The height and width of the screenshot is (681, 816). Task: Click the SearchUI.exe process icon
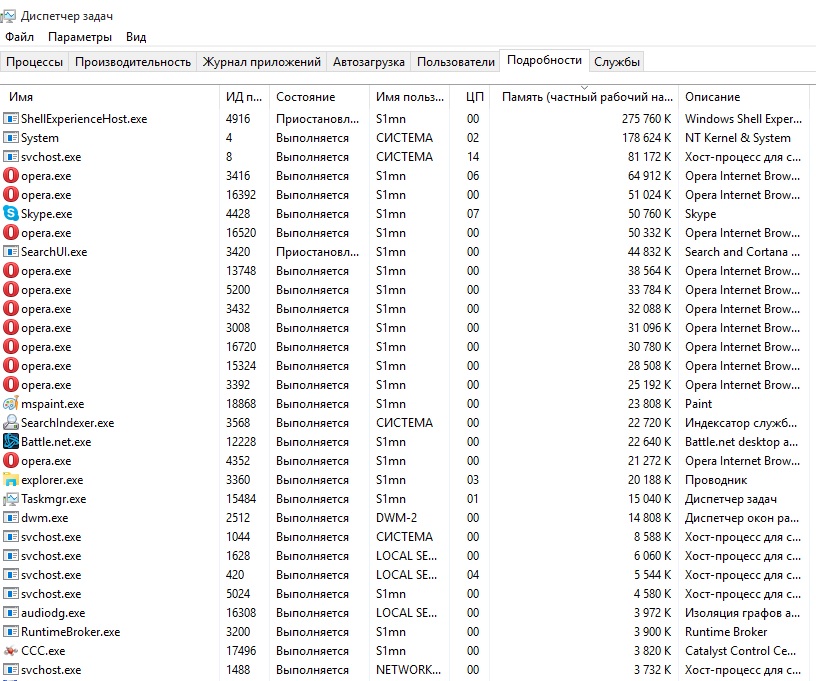pos(10,252)
